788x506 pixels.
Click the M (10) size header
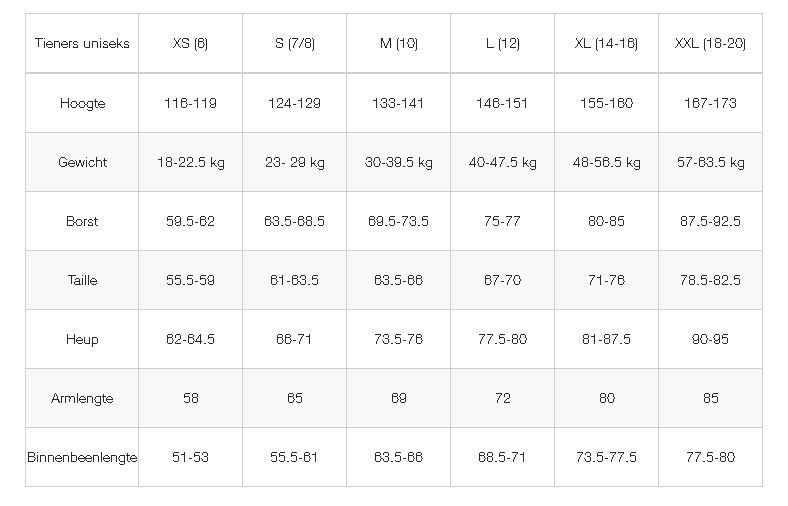pos(399,43)
